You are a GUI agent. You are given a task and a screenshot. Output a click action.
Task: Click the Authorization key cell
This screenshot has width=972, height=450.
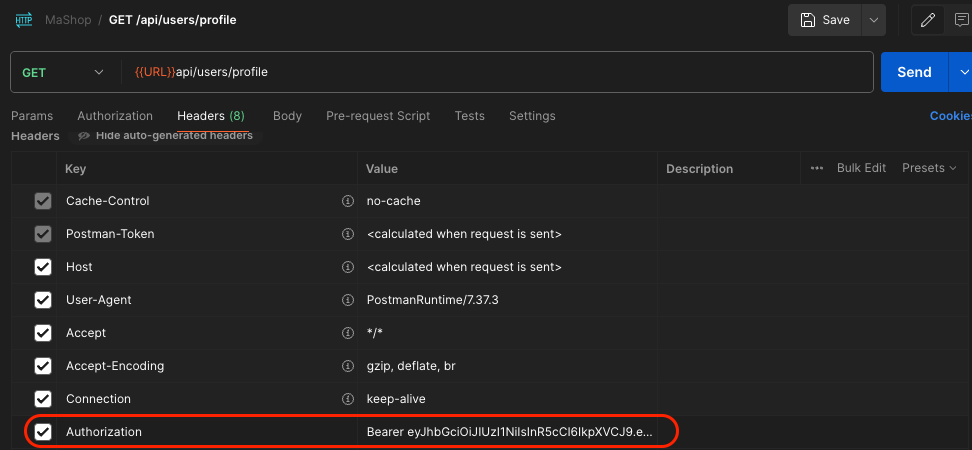[x=207, y=431]
